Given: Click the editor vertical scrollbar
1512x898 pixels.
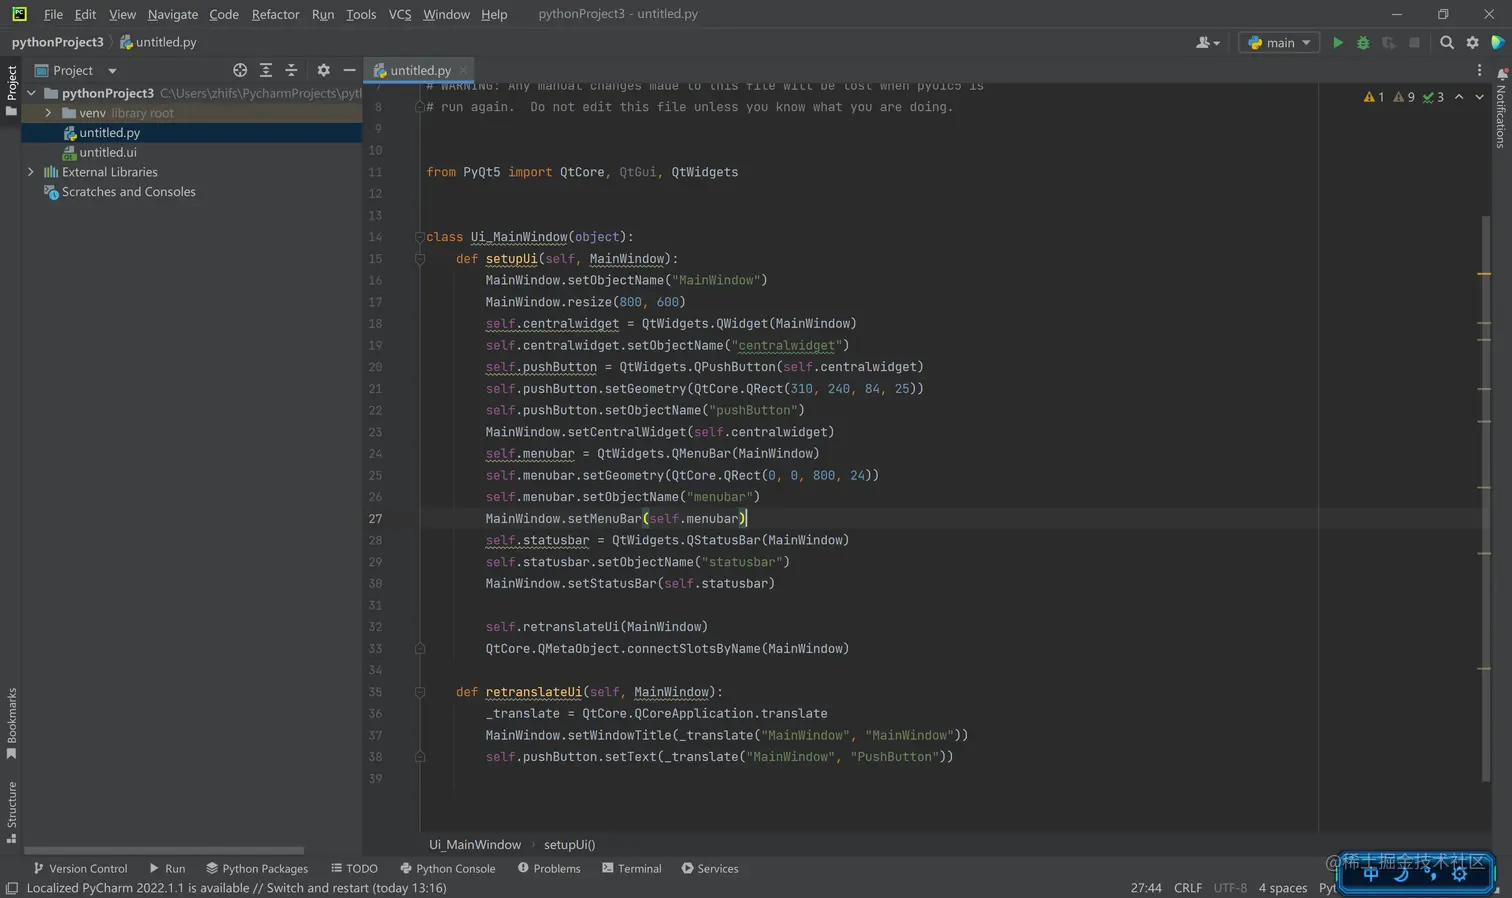Looking at the screenshot, I should 1485,500.
